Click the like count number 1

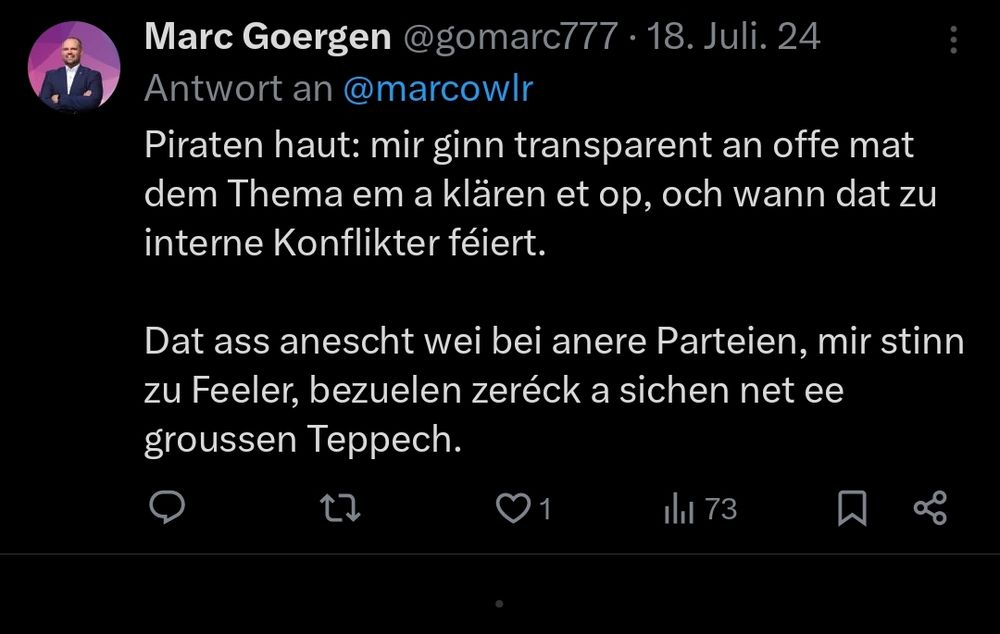click(545, 510)
